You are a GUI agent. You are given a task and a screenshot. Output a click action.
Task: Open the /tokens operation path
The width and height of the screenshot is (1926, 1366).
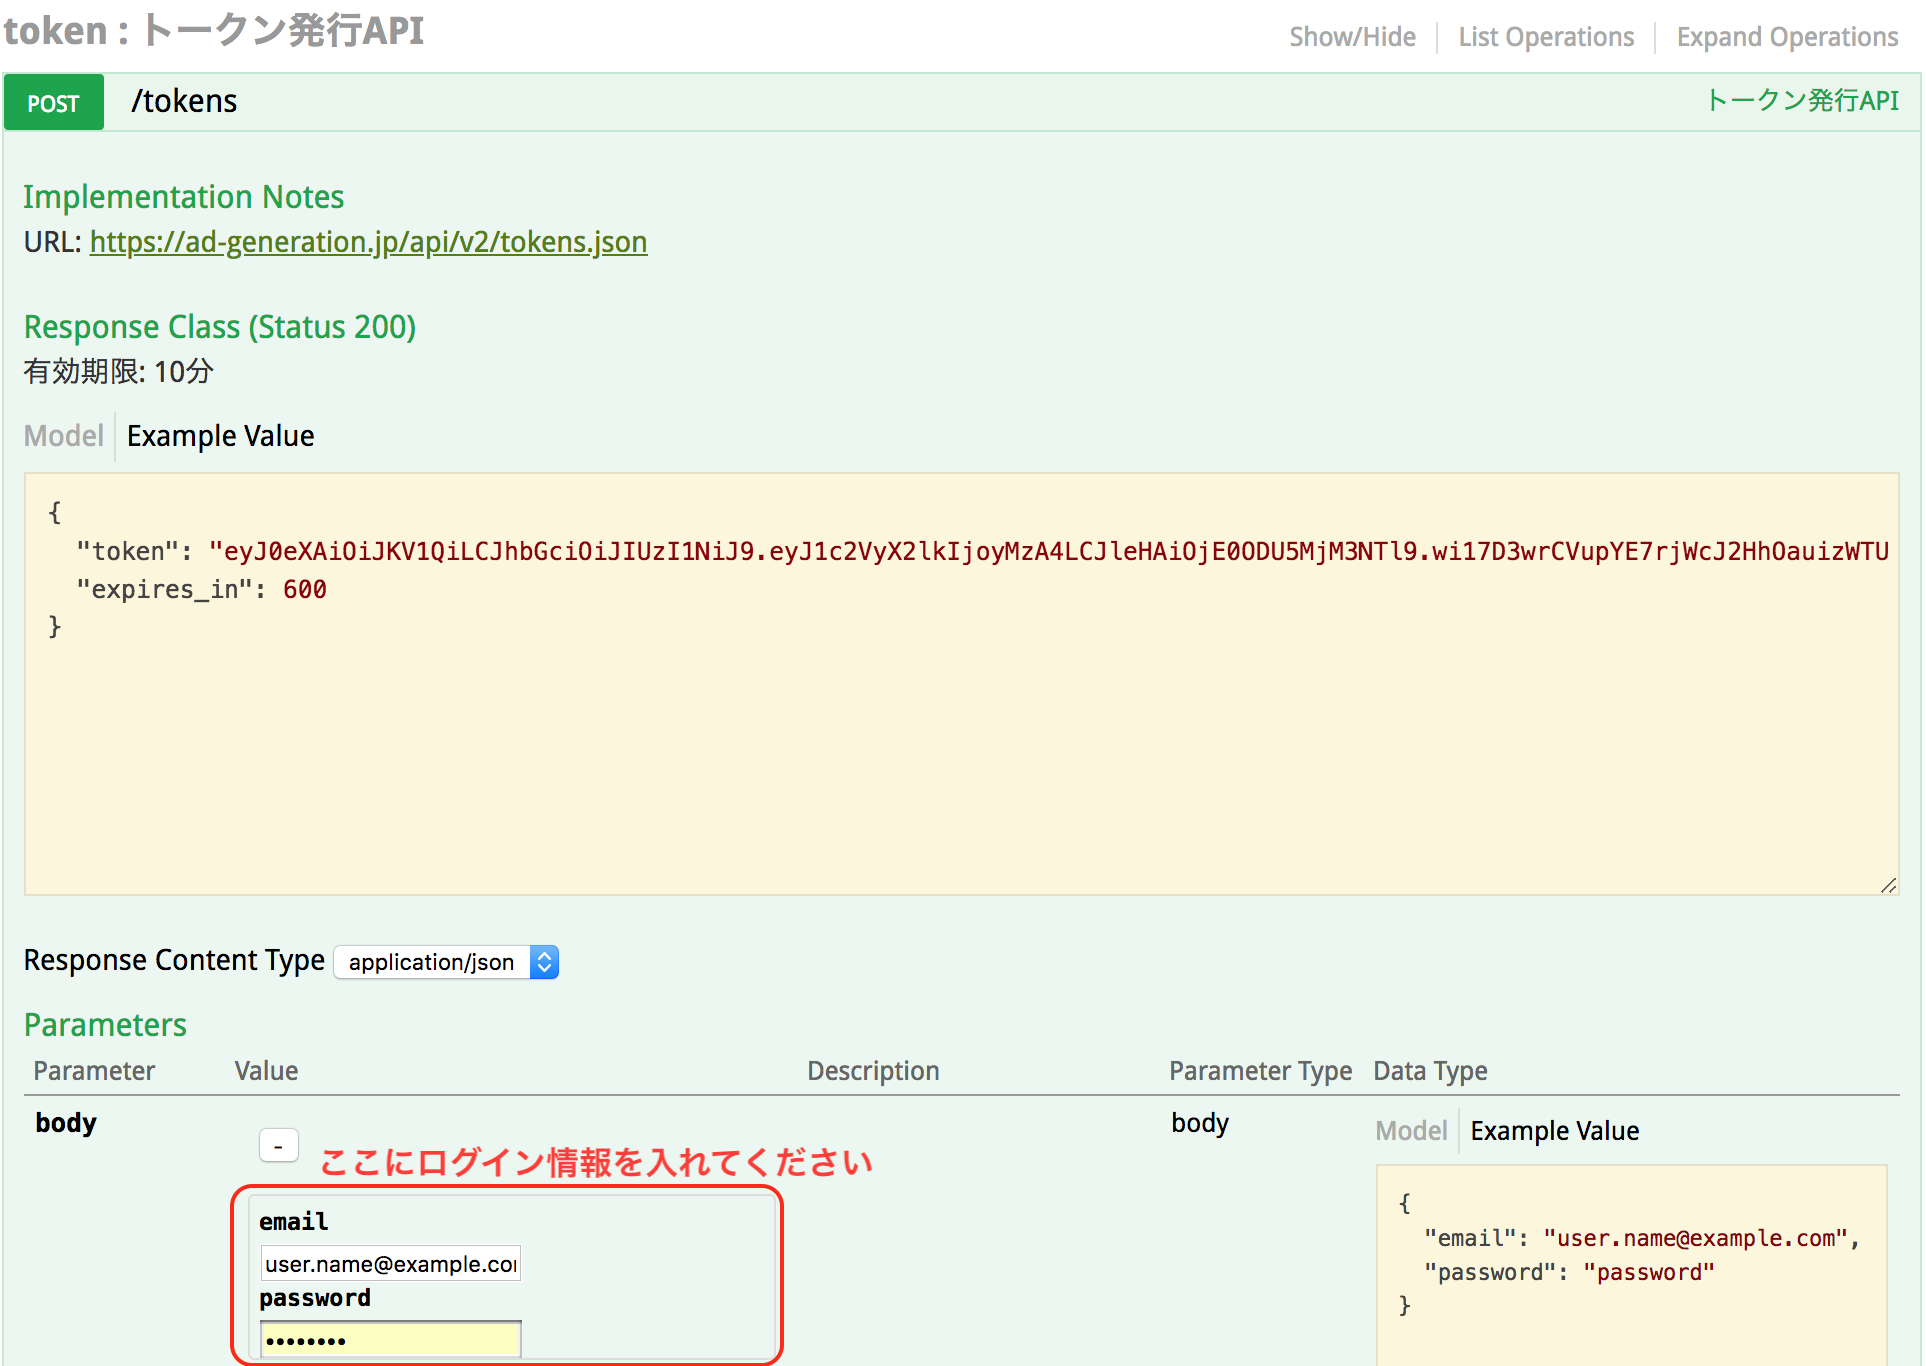[184, 101]
